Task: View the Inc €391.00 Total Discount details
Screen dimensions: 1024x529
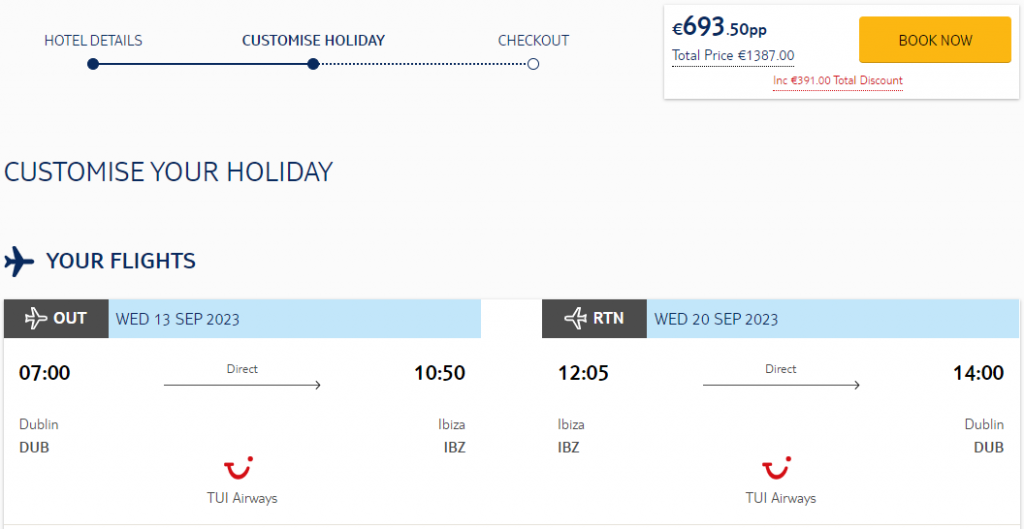Action: tap(838, 81)
